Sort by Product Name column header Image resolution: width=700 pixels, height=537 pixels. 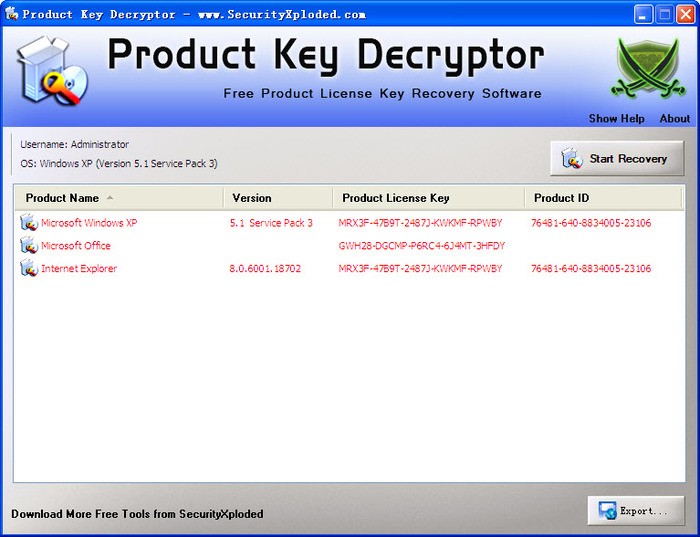(x=119, y=198)
